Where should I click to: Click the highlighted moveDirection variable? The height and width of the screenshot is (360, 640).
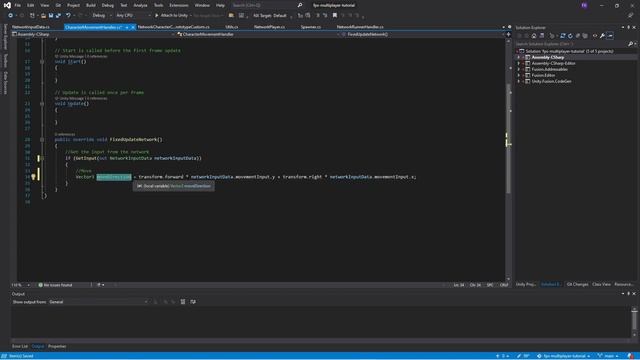point(114,177)
